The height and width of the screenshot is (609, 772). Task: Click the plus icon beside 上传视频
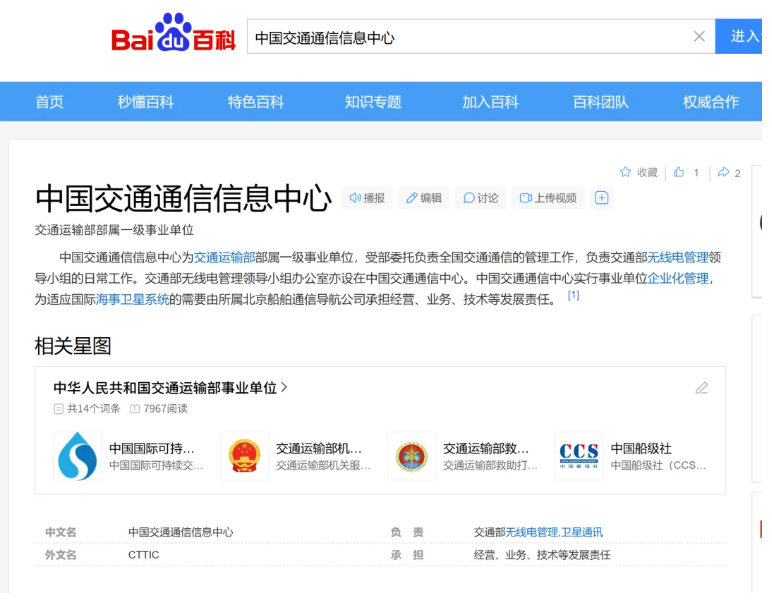pos(602,198)
